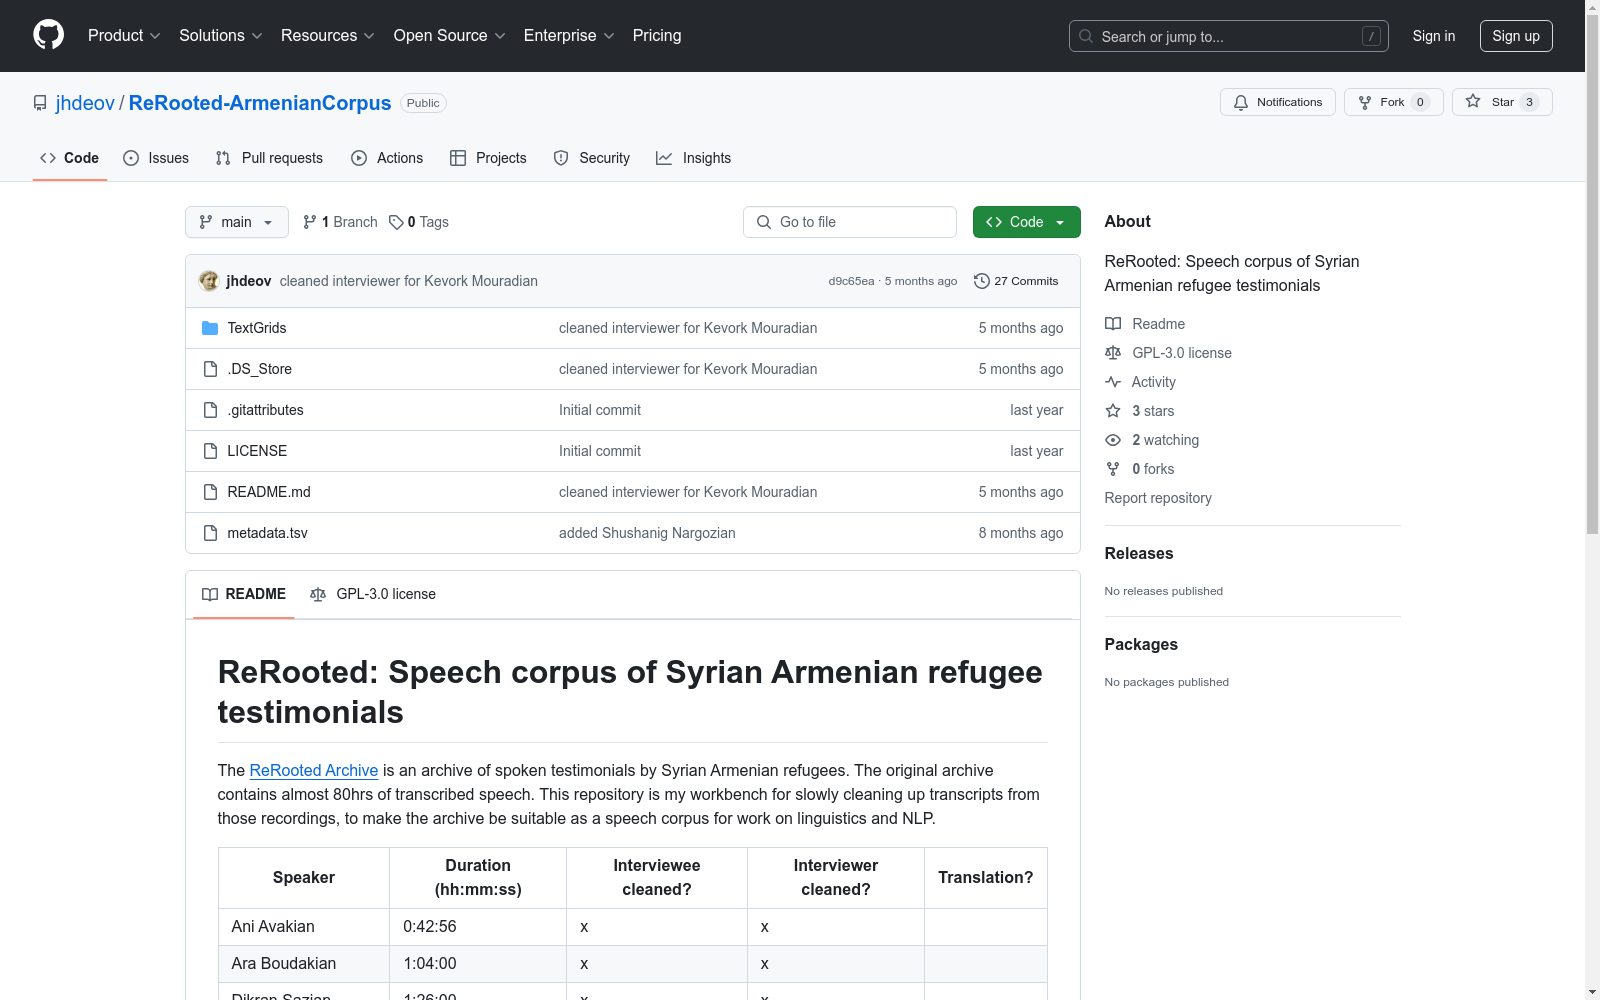Expand the Enterprise menu
The image size is (1600, 1000).
(x=569, y=35)
